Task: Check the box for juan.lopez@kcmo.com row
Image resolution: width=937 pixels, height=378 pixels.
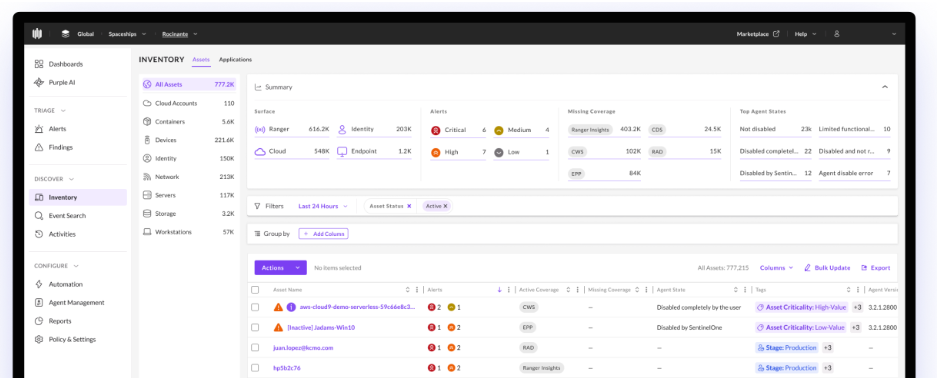Action: pos(255,347)
